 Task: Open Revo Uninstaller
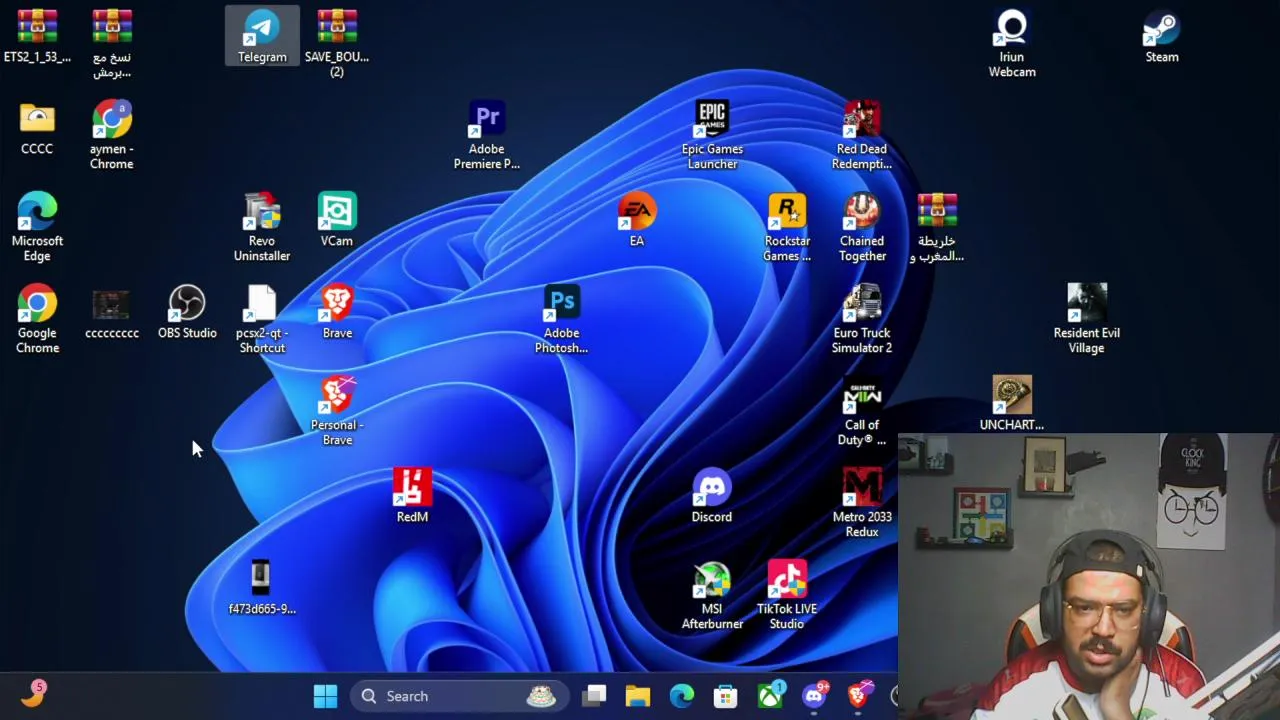[262, 228]
